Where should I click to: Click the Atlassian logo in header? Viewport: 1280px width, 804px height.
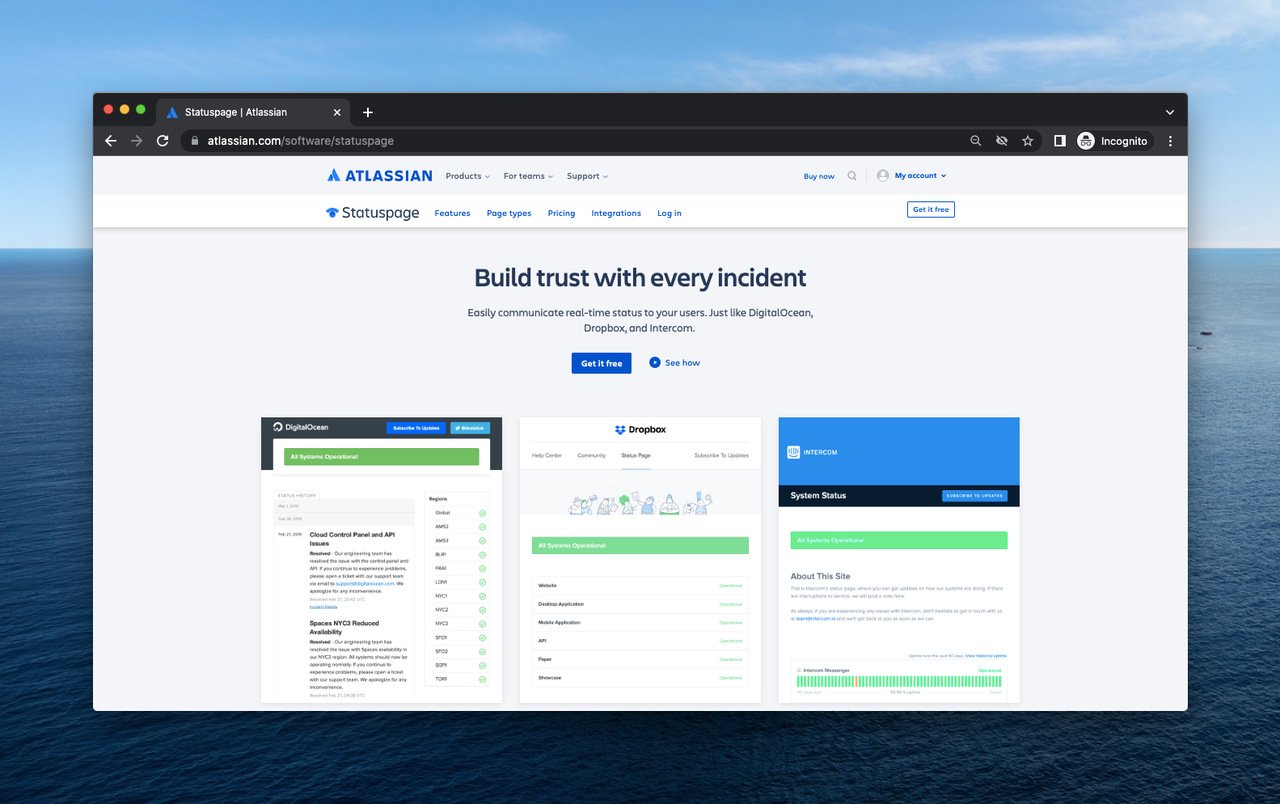point(379,176)
